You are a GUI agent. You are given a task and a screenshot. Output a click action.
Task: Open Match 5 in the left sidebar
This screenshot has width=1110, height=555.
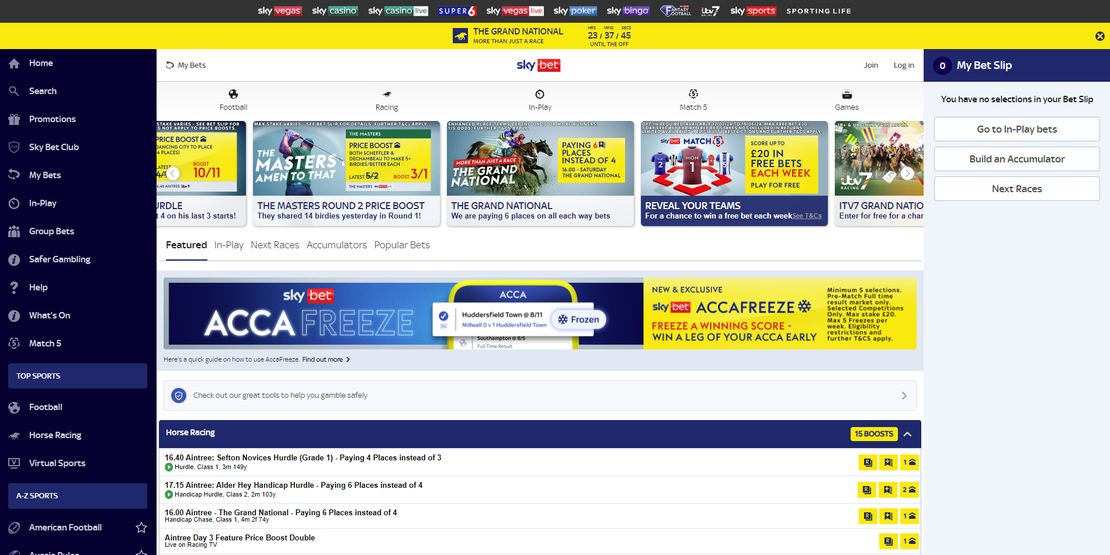pos(45,343)
